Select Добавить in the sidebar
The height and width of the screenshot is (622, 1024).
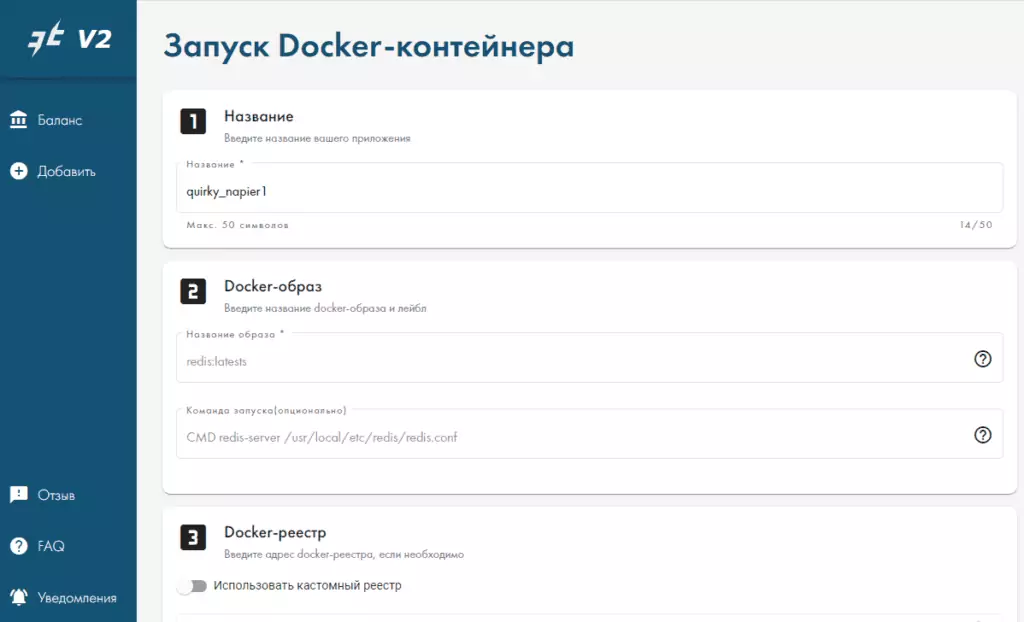click(68, 171)
